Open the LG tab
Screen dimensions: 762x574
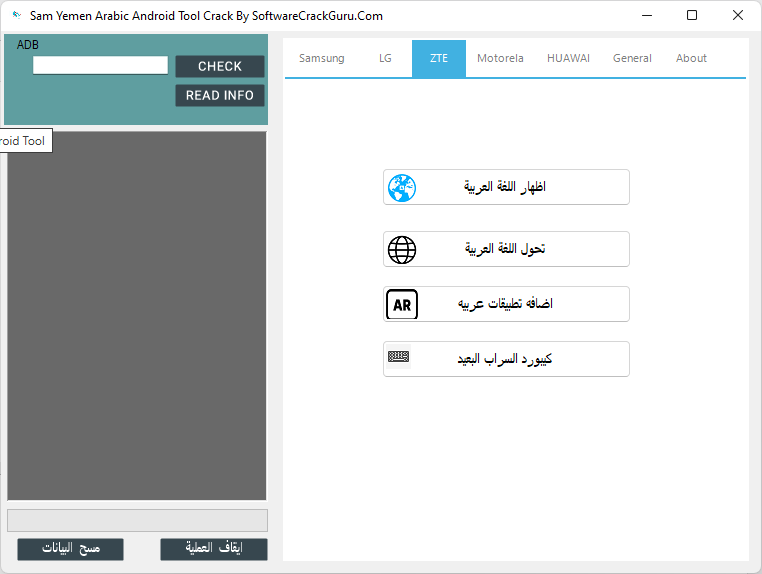[385, 58]
